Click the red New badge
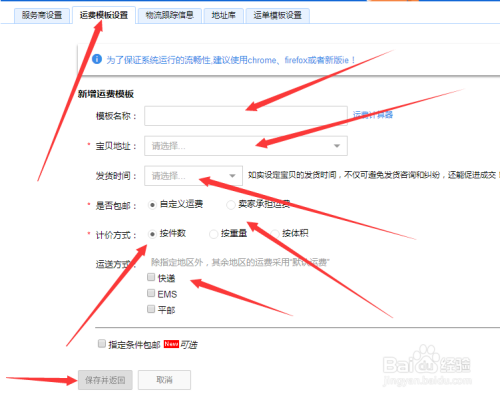Image resolution: width=500 pixels, height=398 pixels. pyautogui.click(x=171, y=344)
